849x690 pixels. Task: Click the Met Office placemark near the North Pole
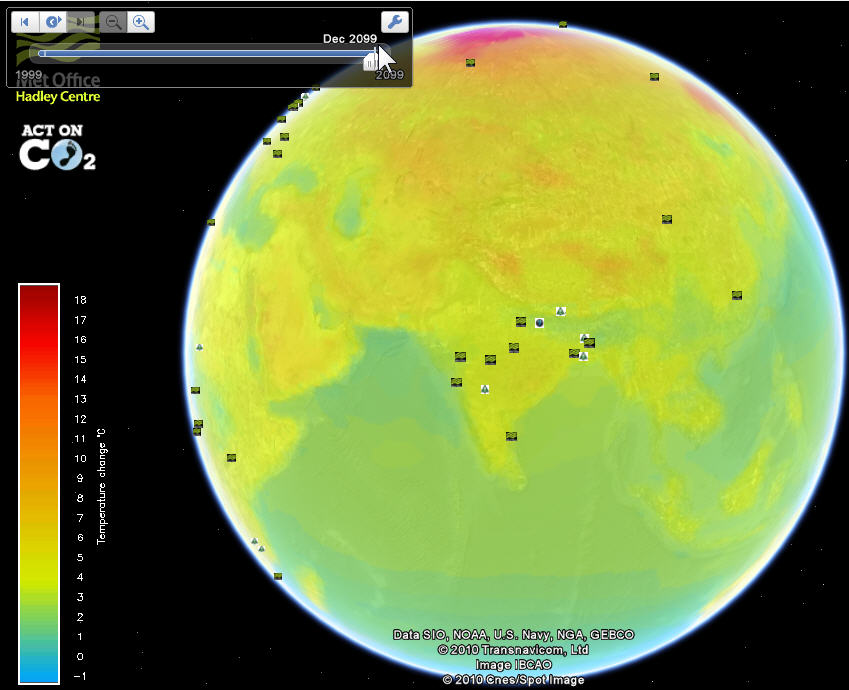pyautogui.click(x=563, y=24)
